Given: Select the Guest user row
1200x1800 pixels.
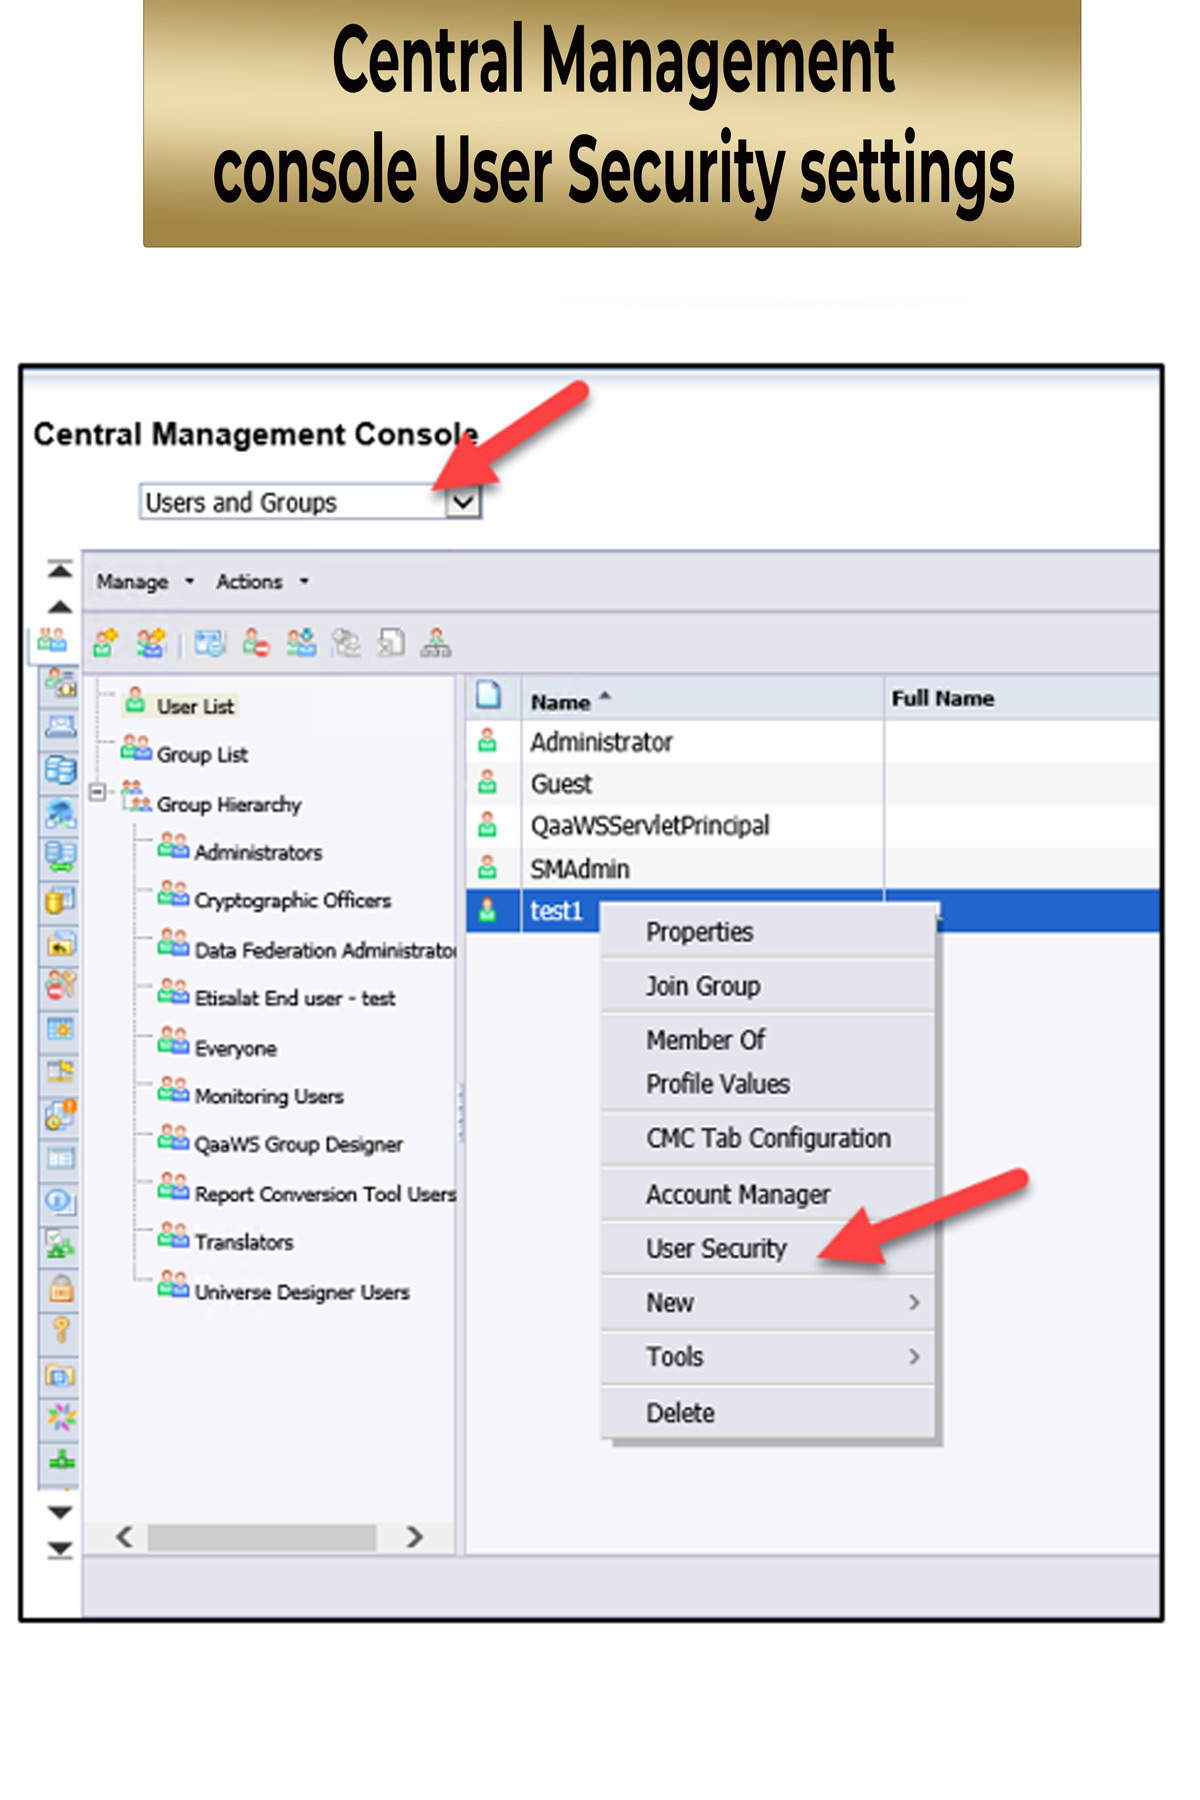Looking at the screenshot, I should [x=812, y=784].
